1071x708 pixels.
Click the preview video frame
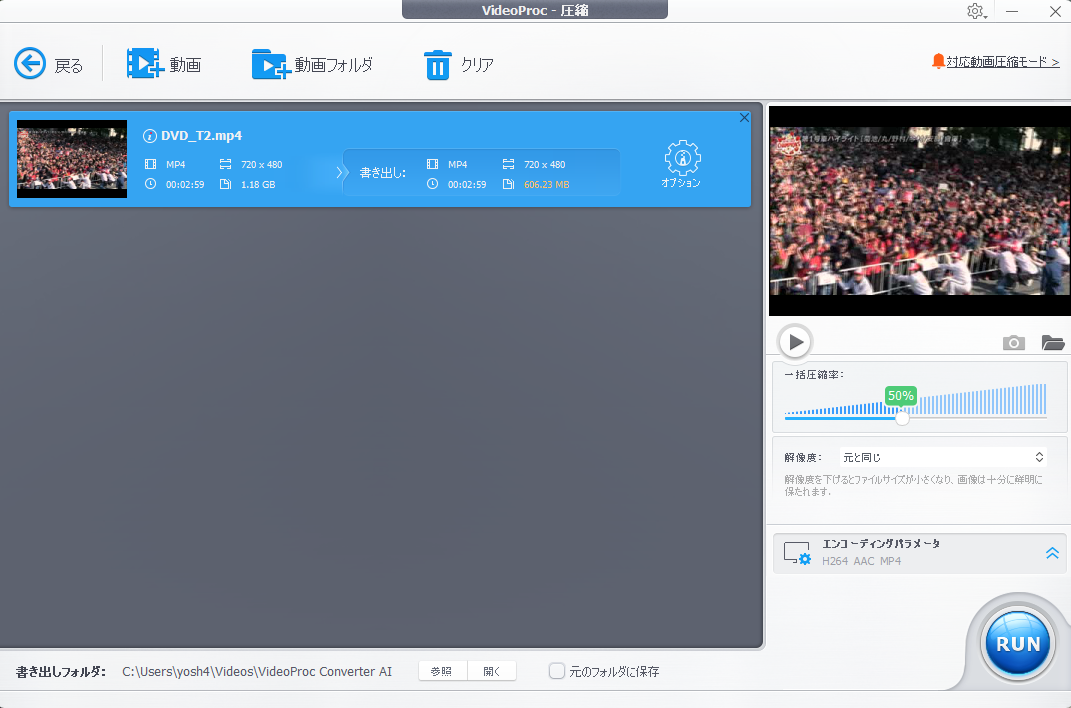919,210
